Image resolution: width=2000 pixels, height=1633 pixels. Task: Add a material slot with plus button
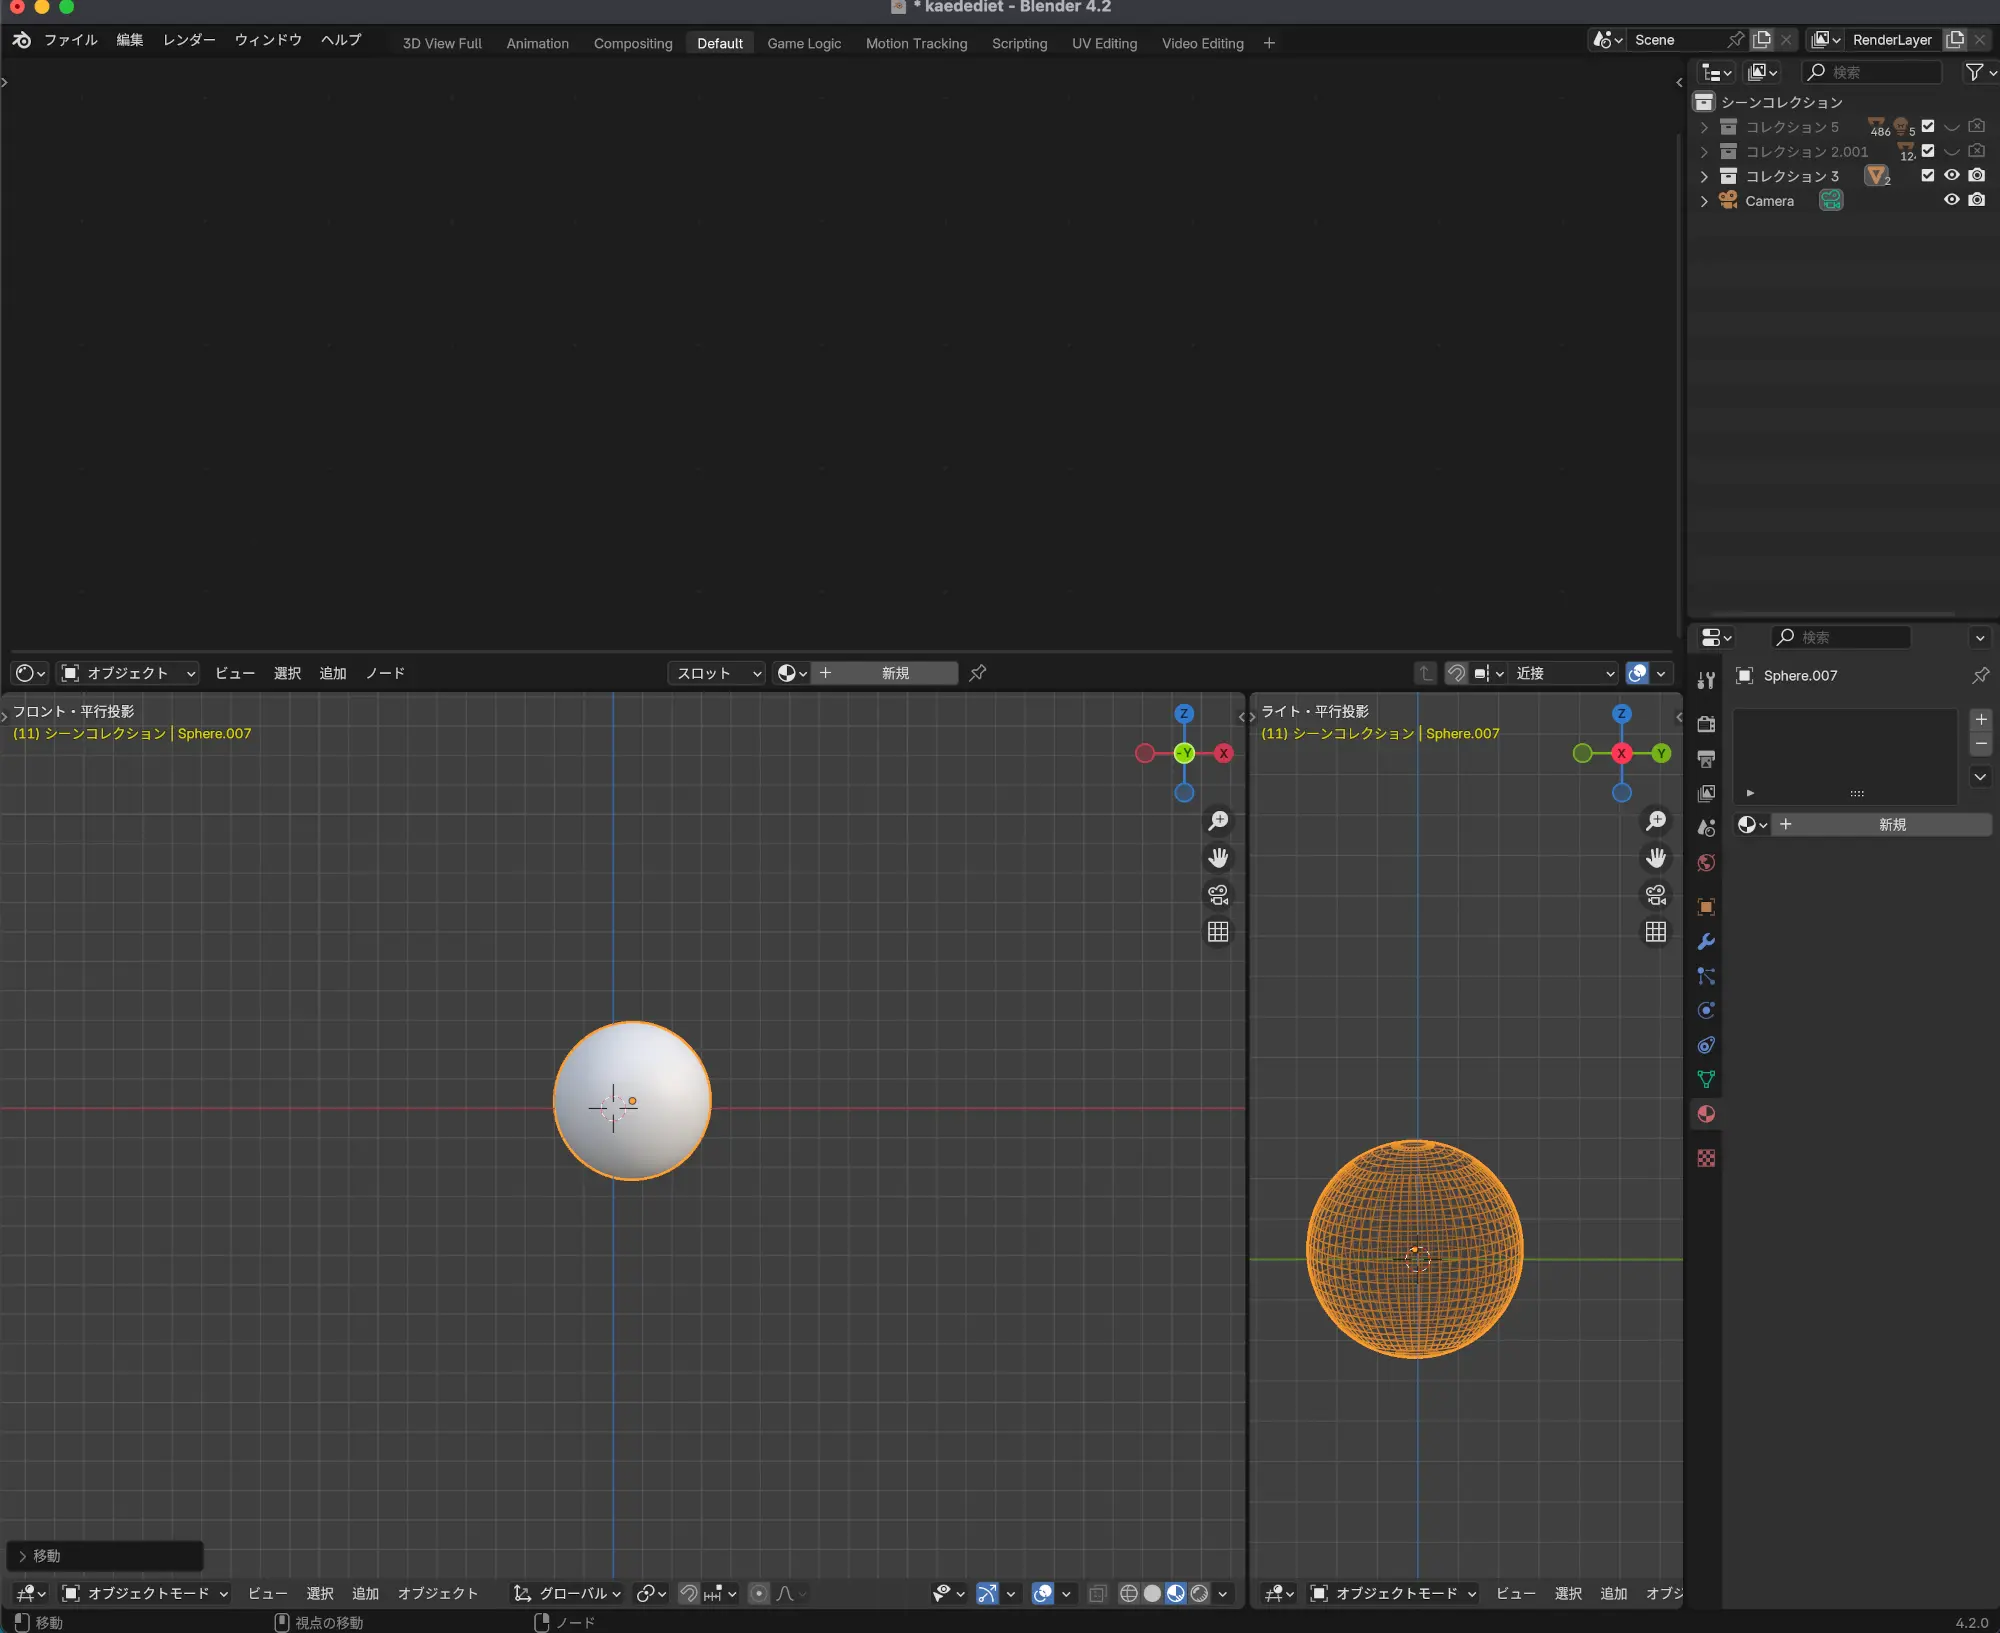coord(1980,719)
